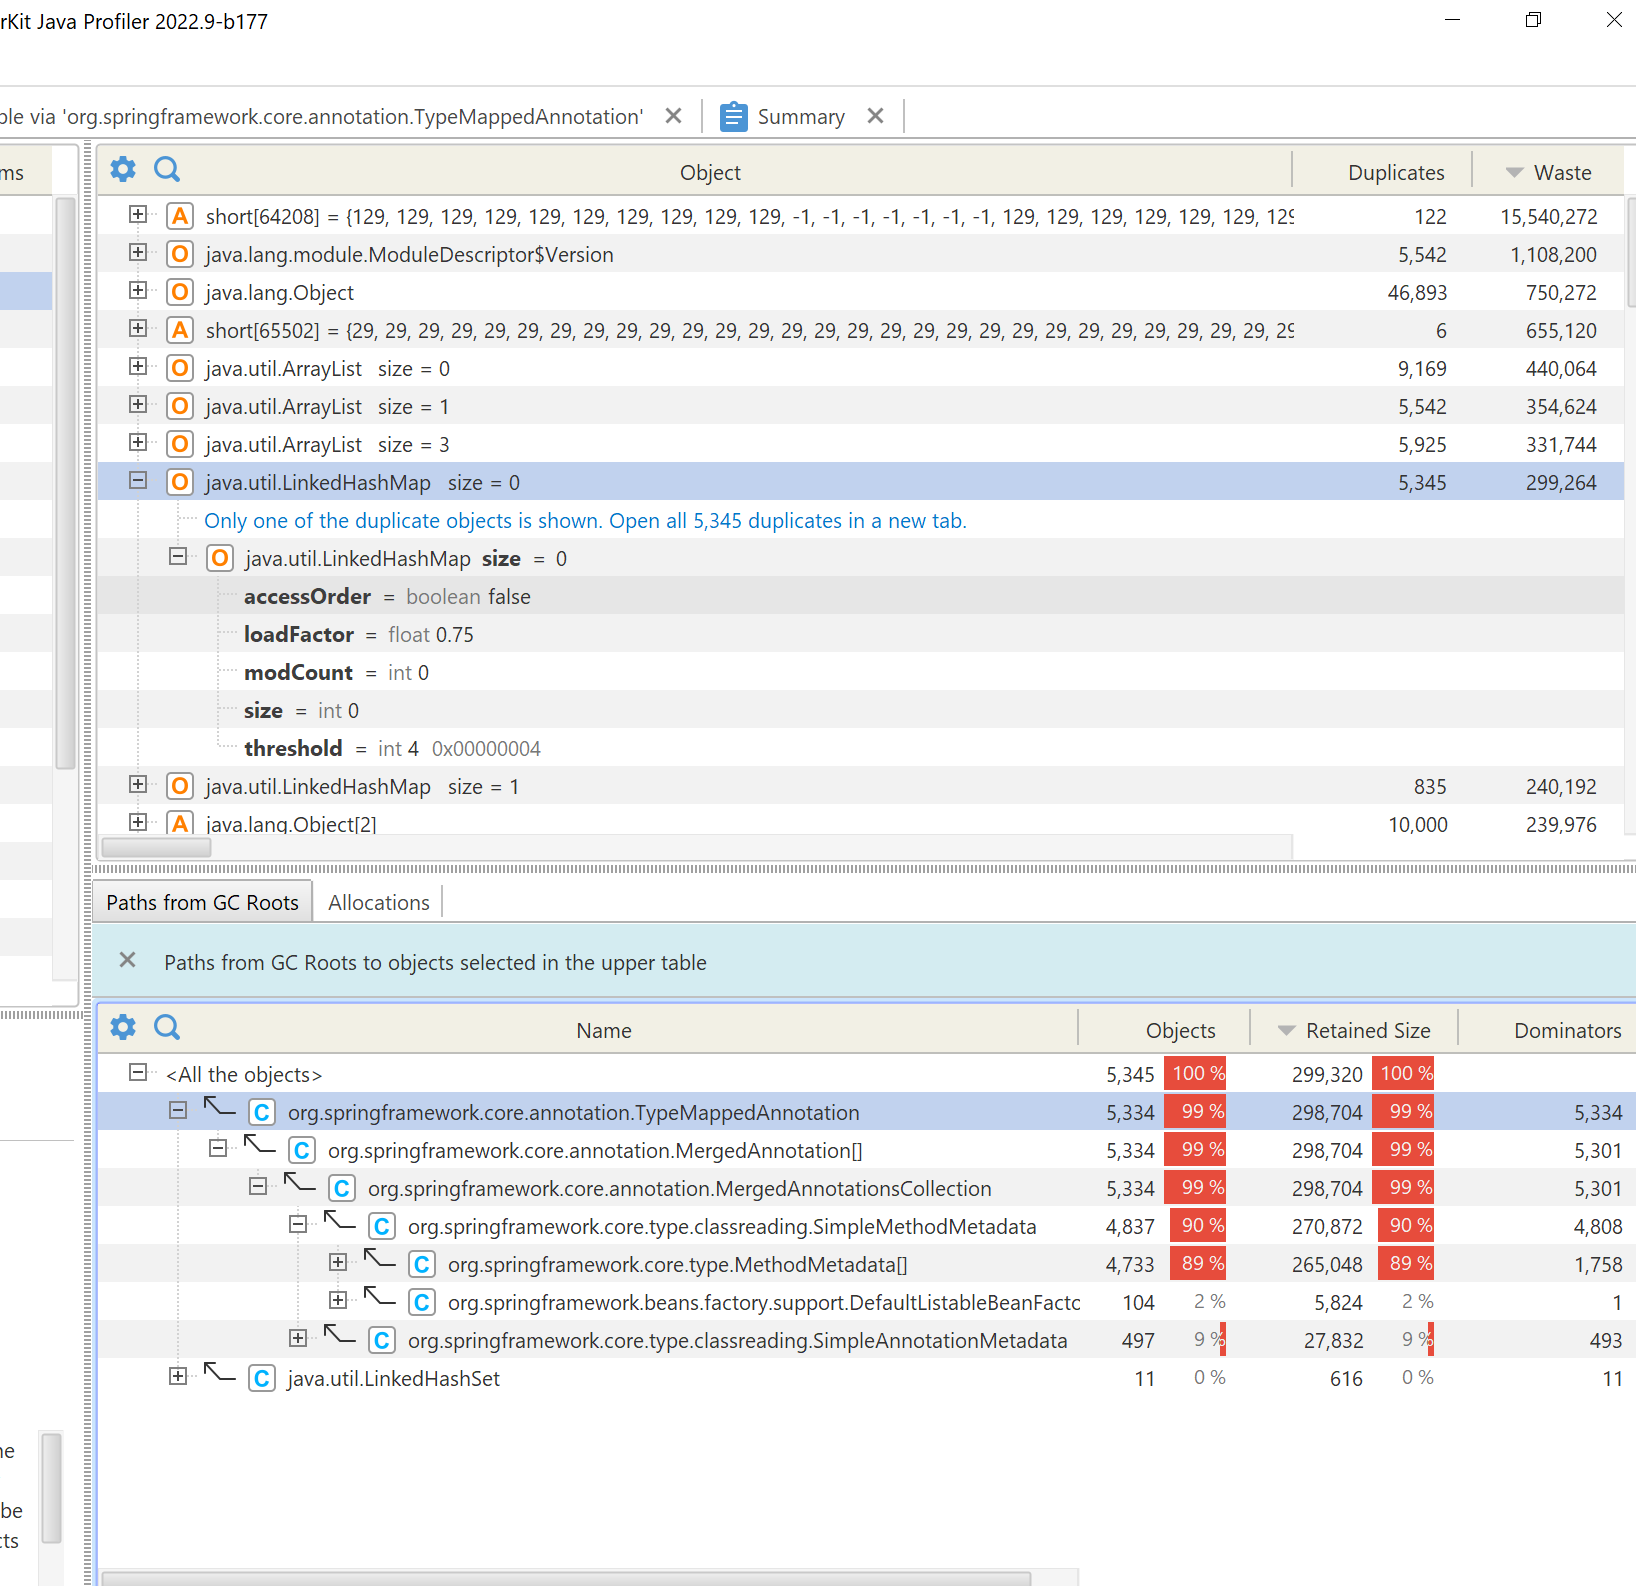Collapse the SimpleMethodMetadata node

click(x=298, y=1224)
